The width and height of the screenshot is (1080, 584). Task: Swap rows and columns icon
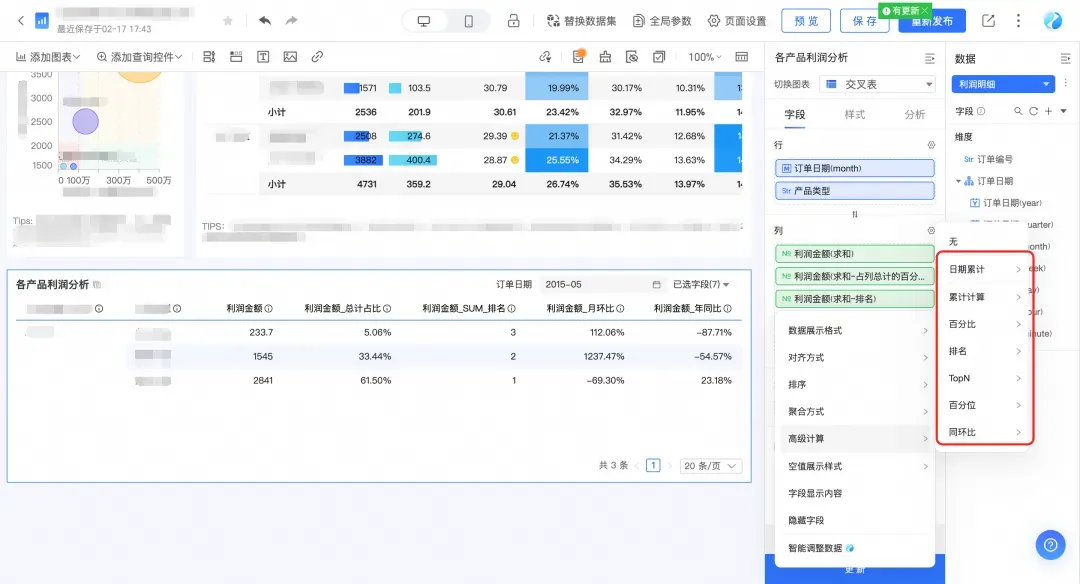pyautogui.click(x=855, y=214)
